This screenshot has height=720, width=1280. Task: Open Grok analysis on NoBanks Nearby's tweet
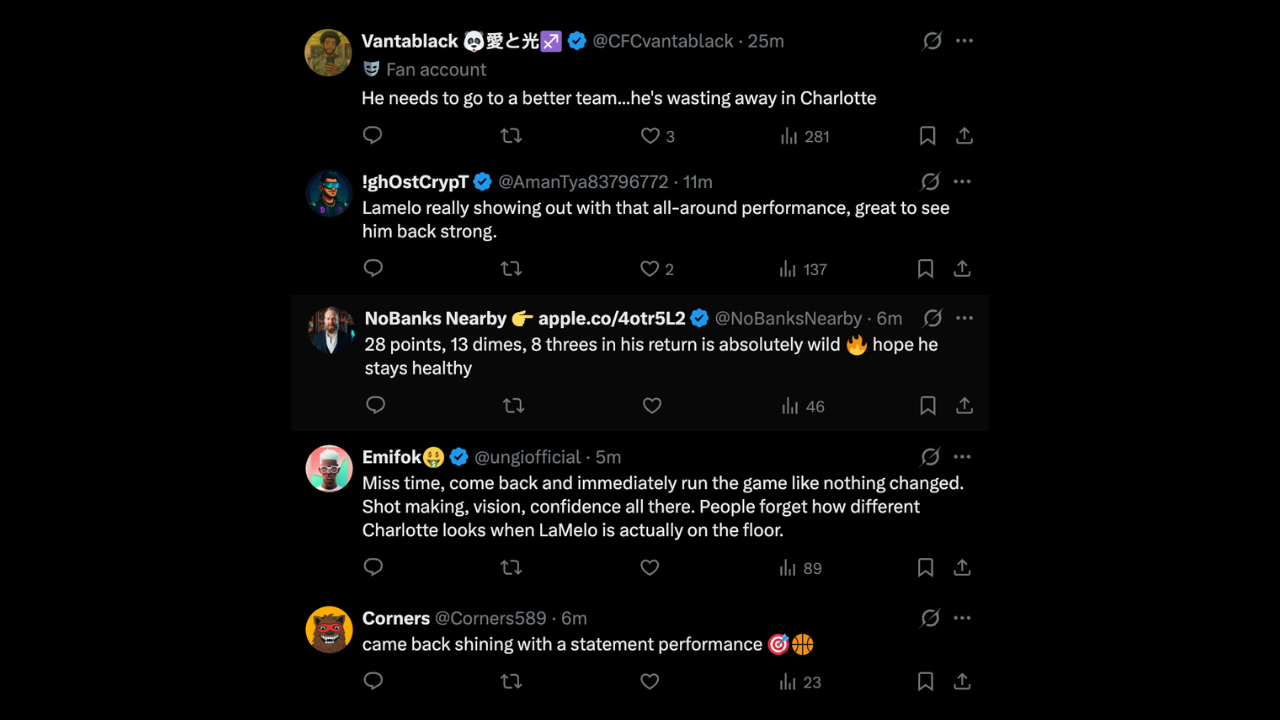point(932,318)
